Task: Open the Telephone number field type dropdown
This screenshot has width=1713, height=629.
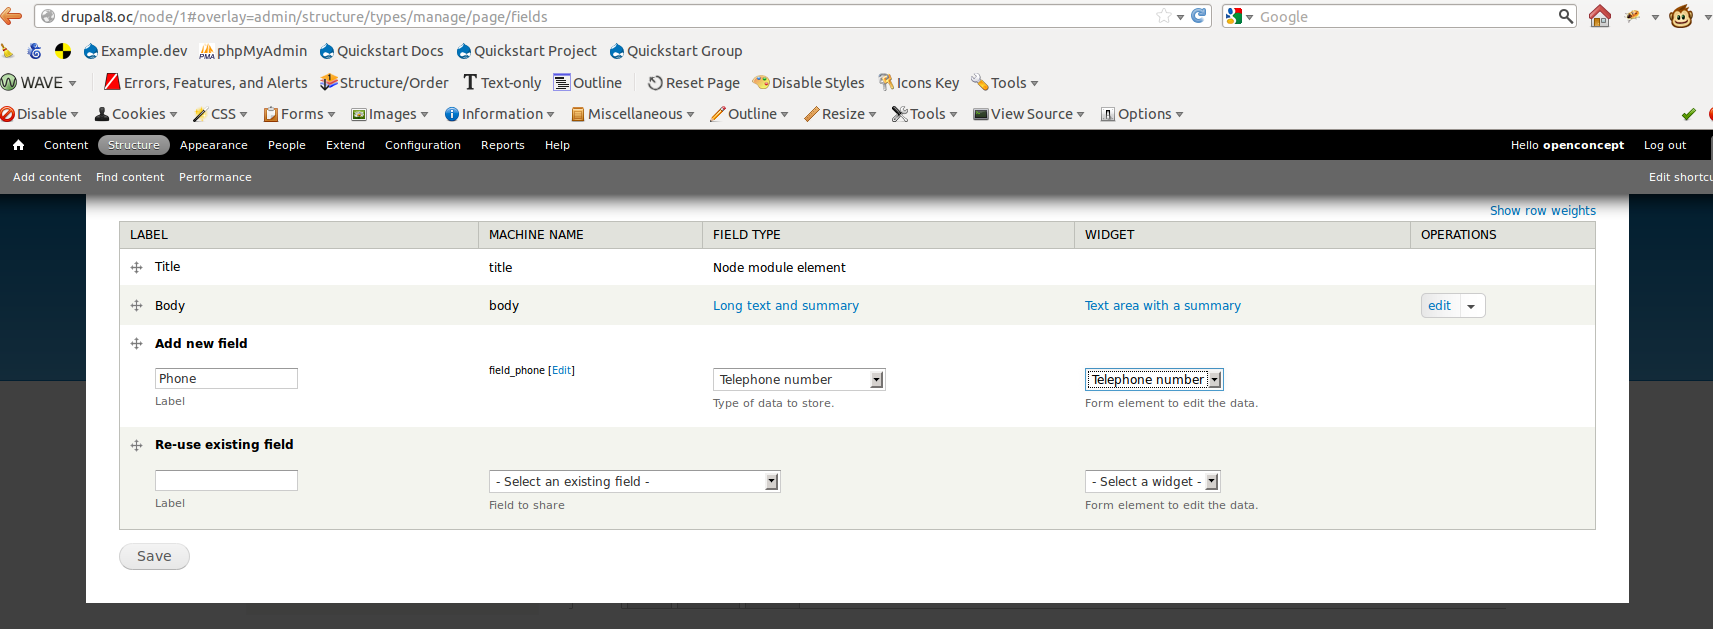Action: pyautogui.click(x=799, y=379)
